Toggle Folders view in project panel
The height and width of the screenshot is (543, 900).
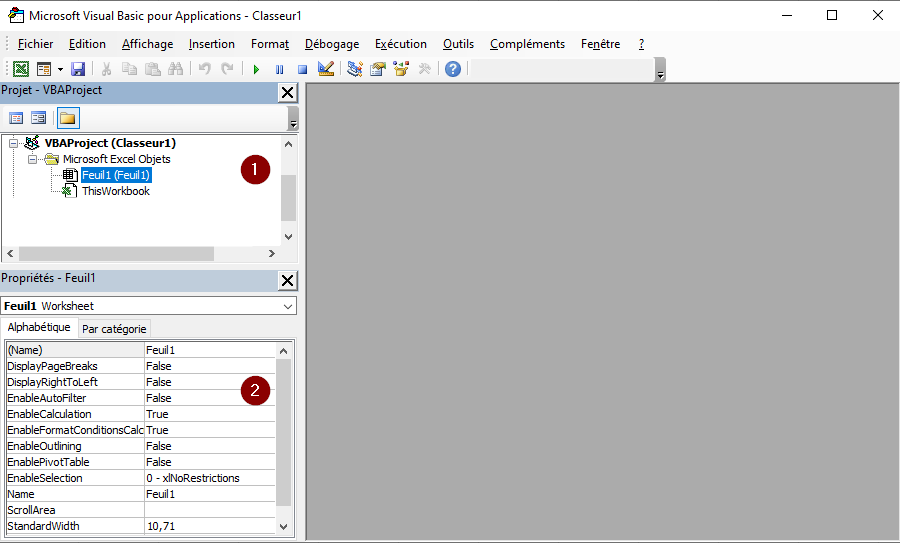[x=68, y=118]
